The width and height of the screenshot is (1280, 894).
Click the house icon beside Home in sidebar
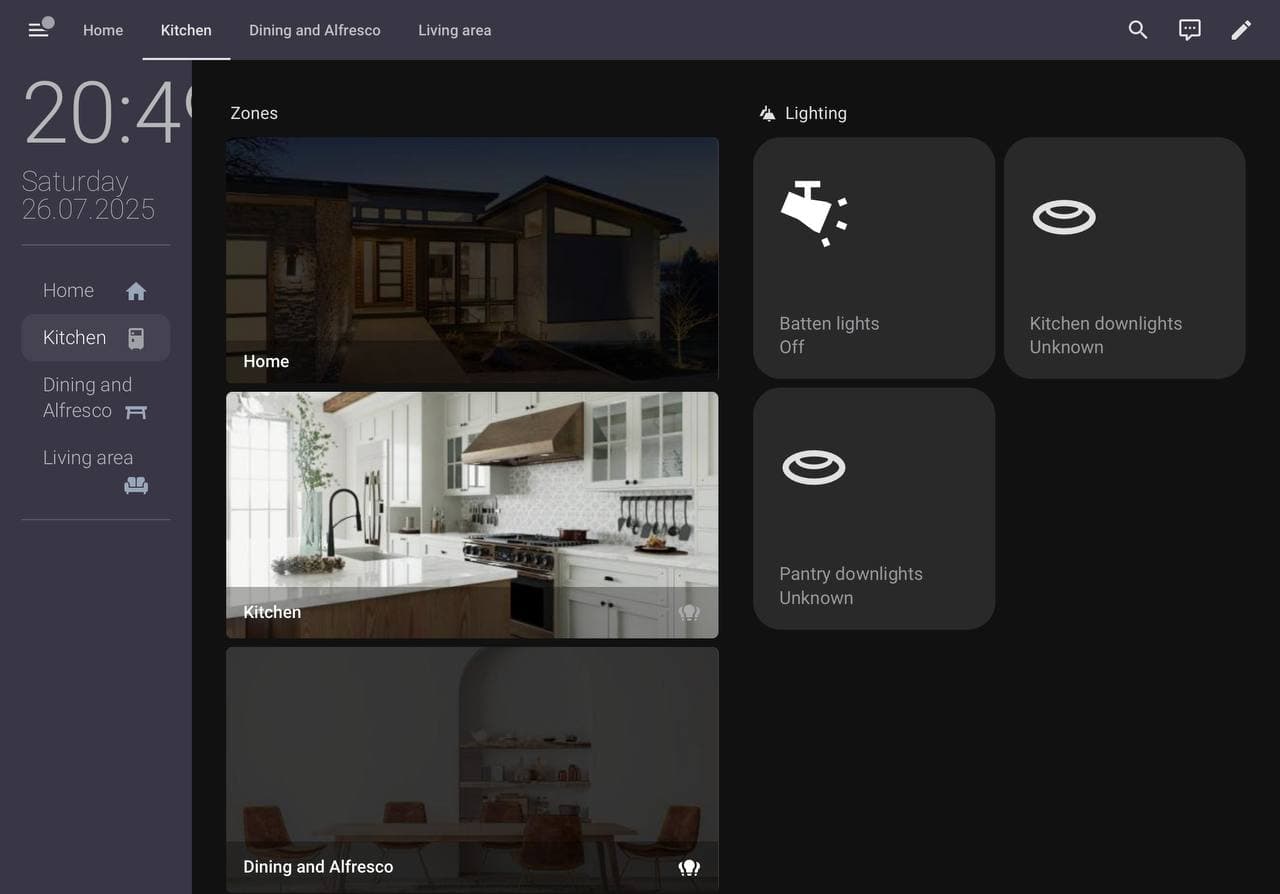[136, 291]
